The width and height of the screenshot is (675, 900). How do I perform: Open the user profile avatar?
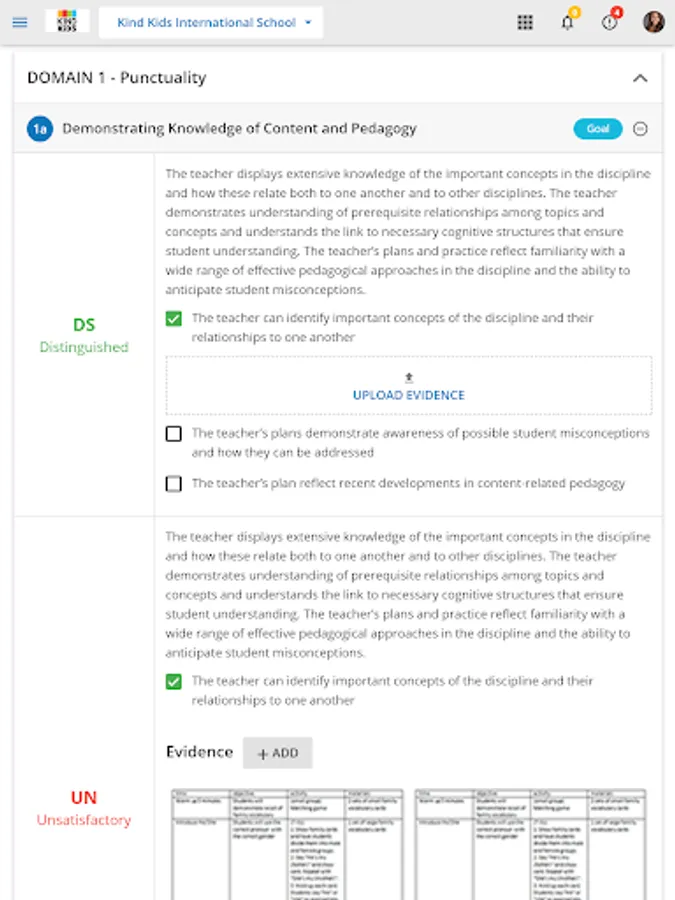click(x=653, y=22)
